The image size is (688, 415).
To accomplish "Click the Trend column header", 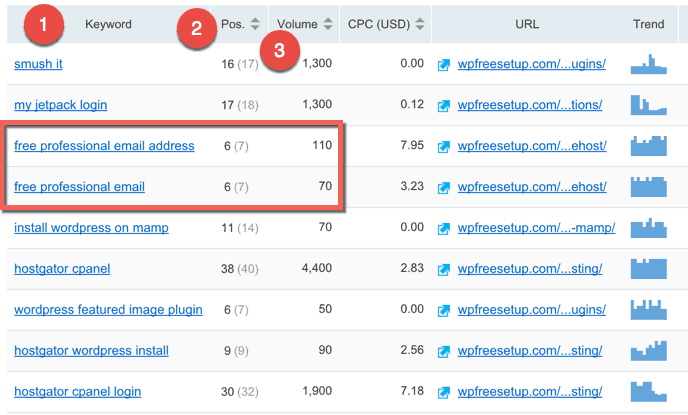I will (x=649, y=24).
